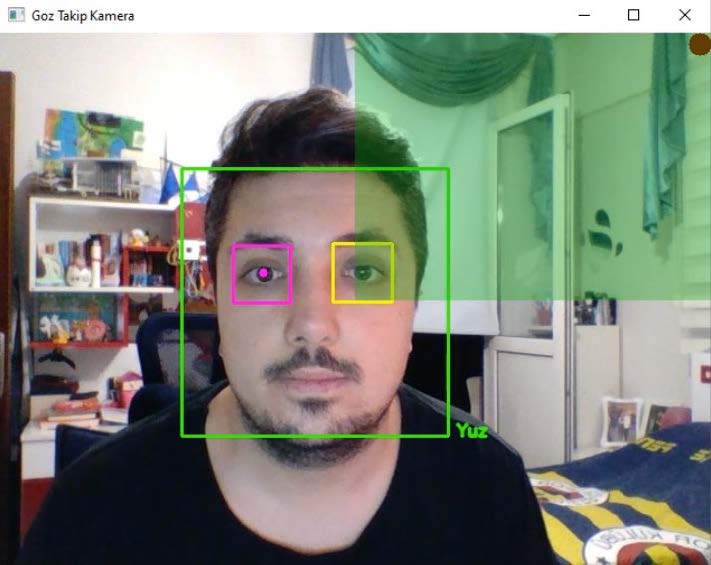Click the eye inside the yellow box
Viewport: 711px width, 565px height.
(x=361, y=273)
